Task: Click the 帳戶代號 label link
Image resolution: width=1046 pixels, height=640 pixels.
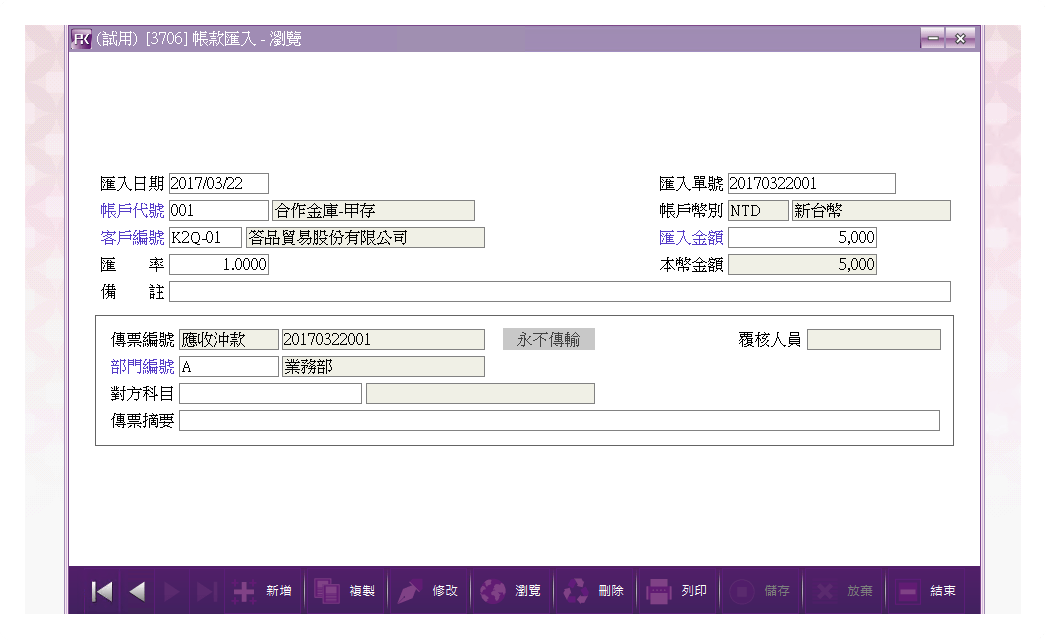Action: [x=132, y=211]
